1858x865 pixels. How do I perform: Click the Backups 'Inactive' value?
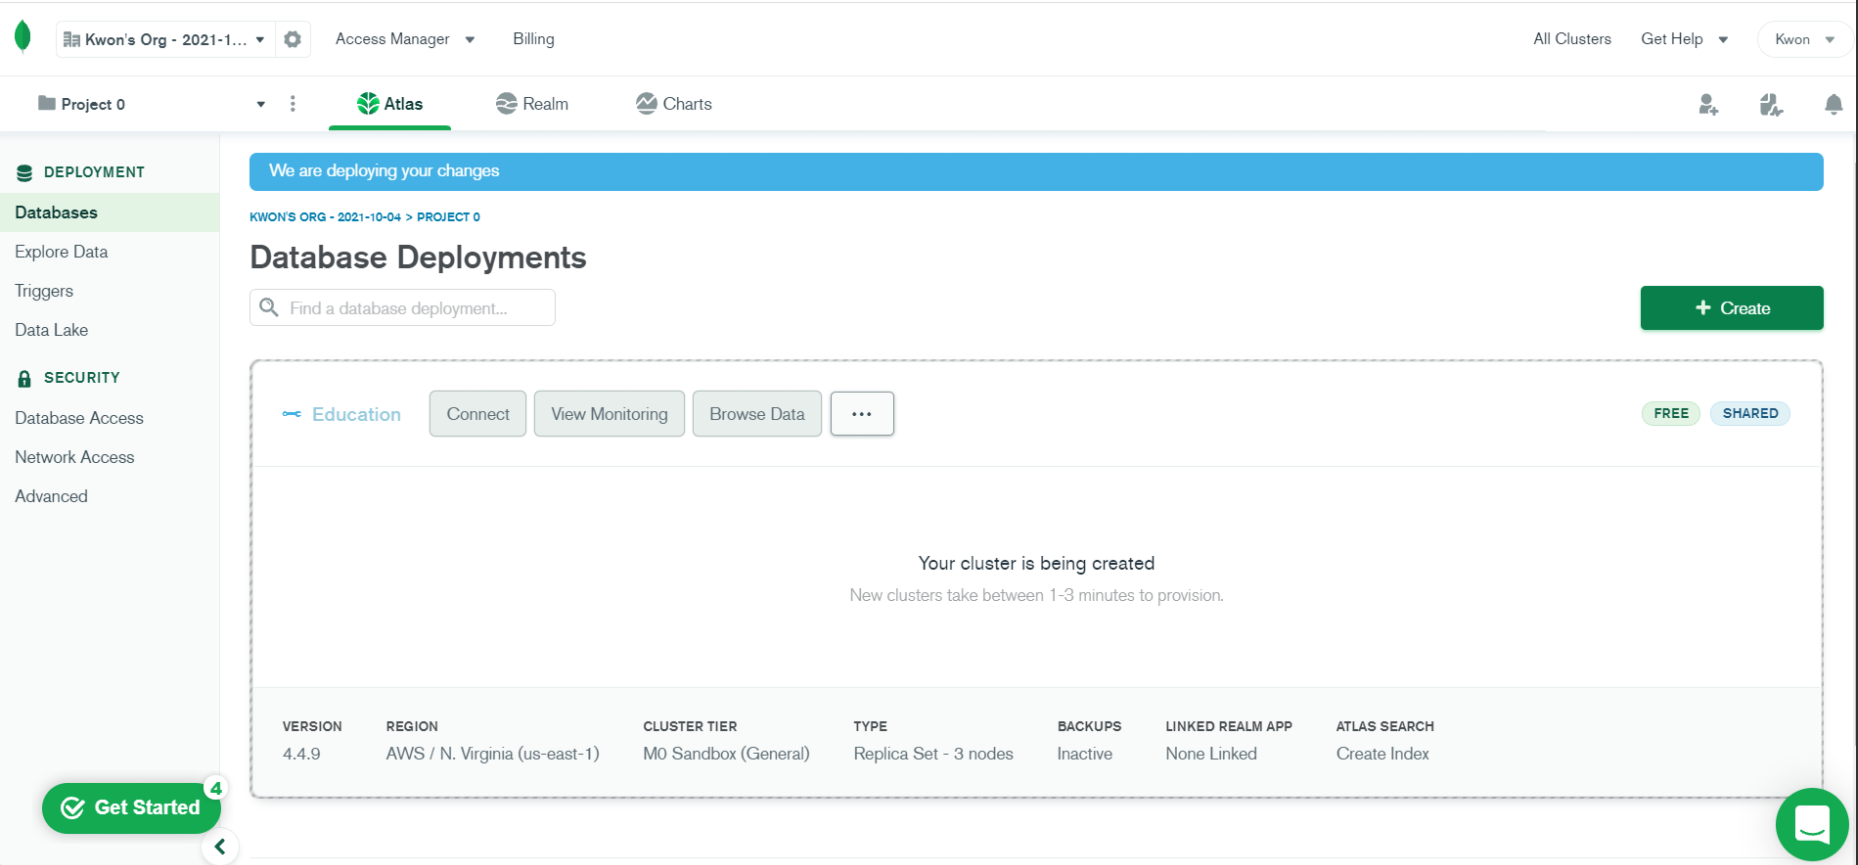tap(1085, 754)
